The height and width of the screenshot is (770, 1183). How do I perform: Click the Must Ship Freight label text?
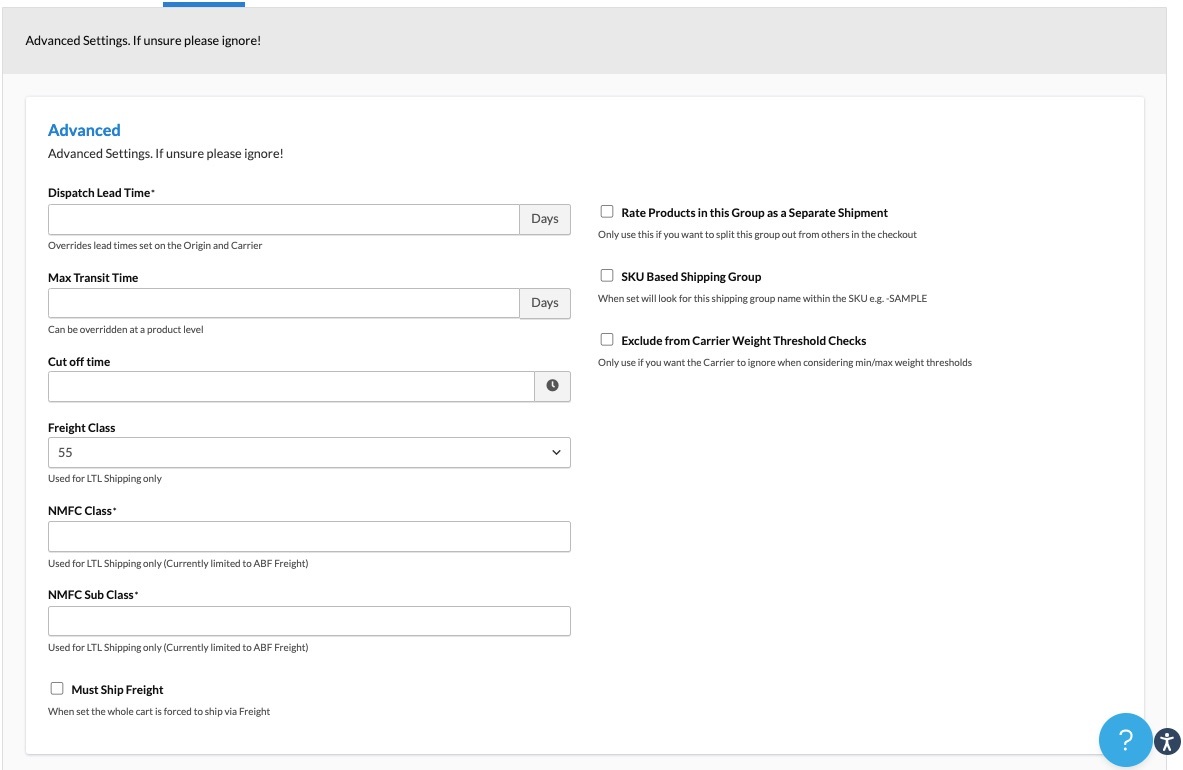pos(117,690)
